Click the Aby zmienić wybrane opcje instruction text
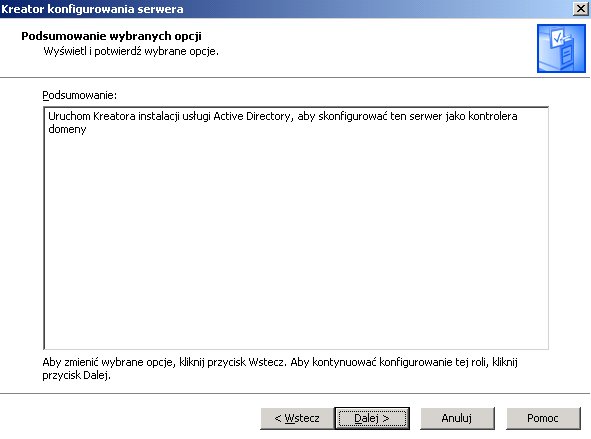Screen dimensions: 591x439 pos(280,369)
